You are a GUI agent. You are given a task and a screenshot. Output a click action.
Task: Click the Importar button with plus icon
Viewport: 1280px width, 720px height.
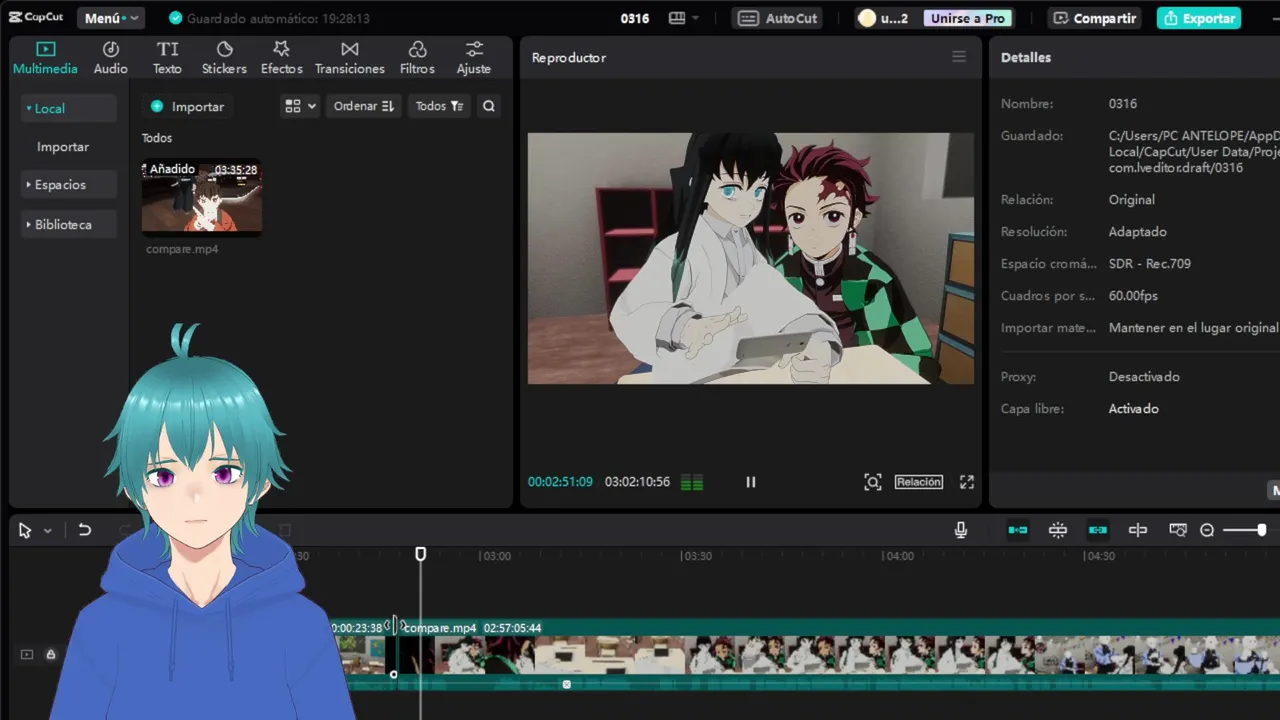click(x=187, y=106)
